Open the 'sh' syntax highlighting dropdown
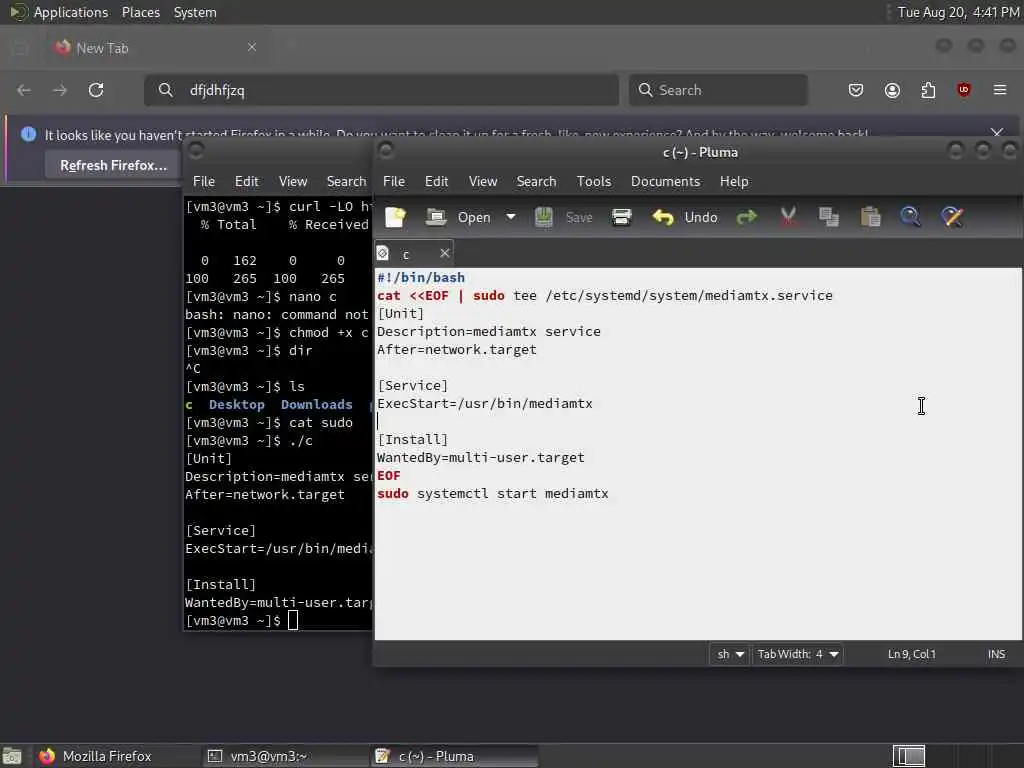Screen dimensions: 1024x768 click(729, 654)
